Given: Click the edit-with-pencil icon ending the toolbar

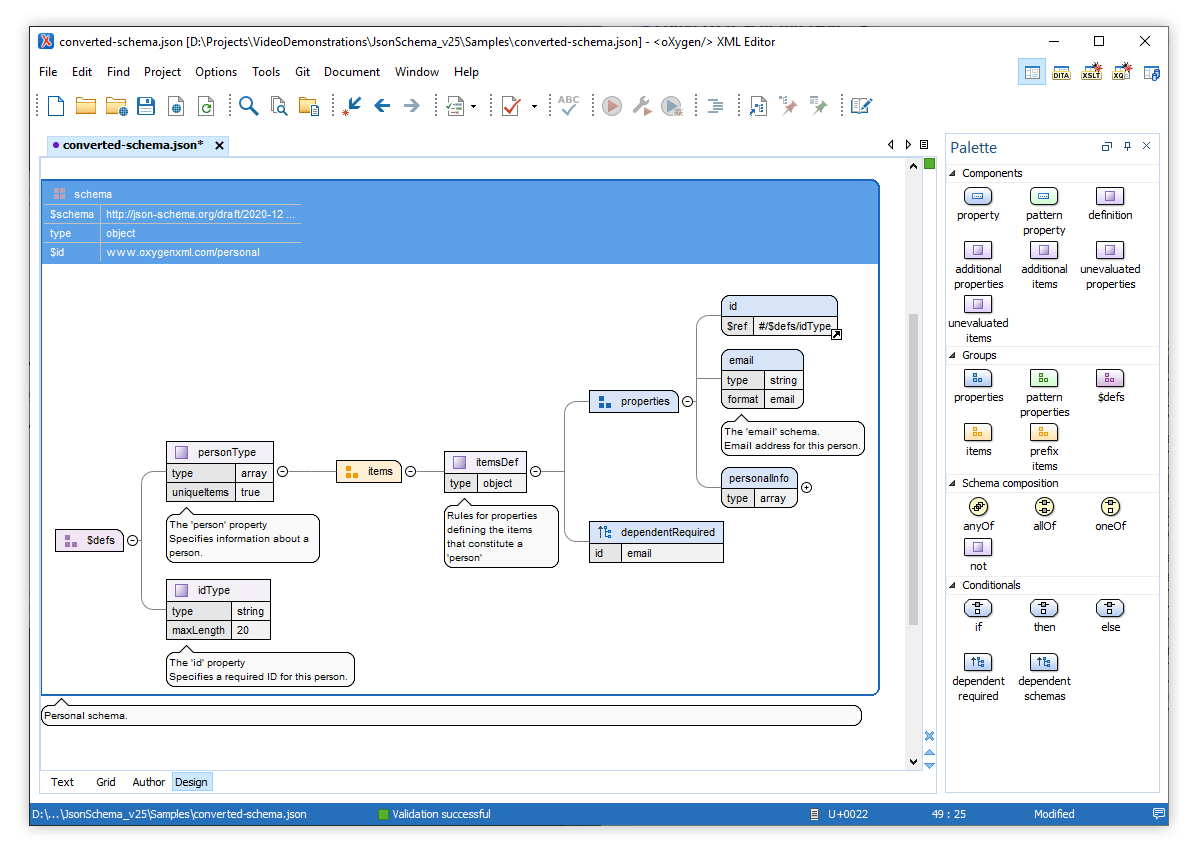Looking at the screenshot, I should 861,106.
